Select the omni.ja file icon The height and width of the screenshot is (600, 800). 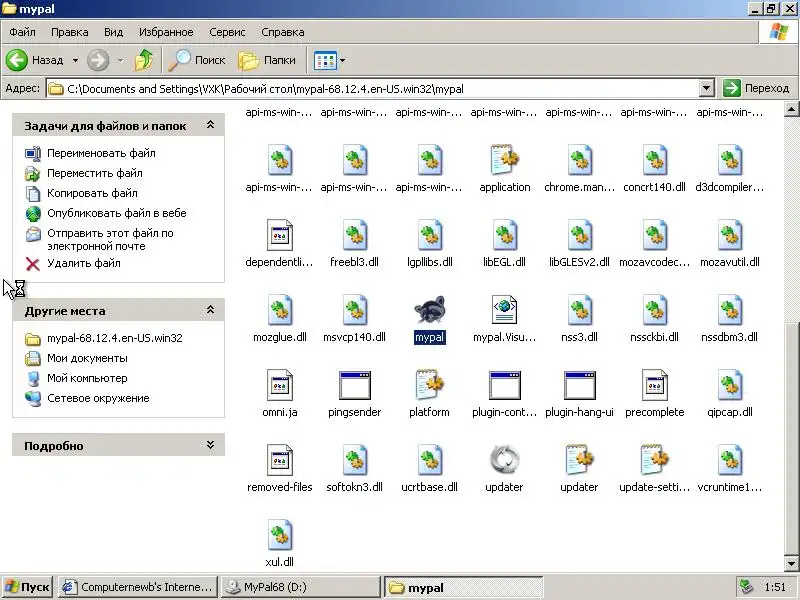pos(280,385)
